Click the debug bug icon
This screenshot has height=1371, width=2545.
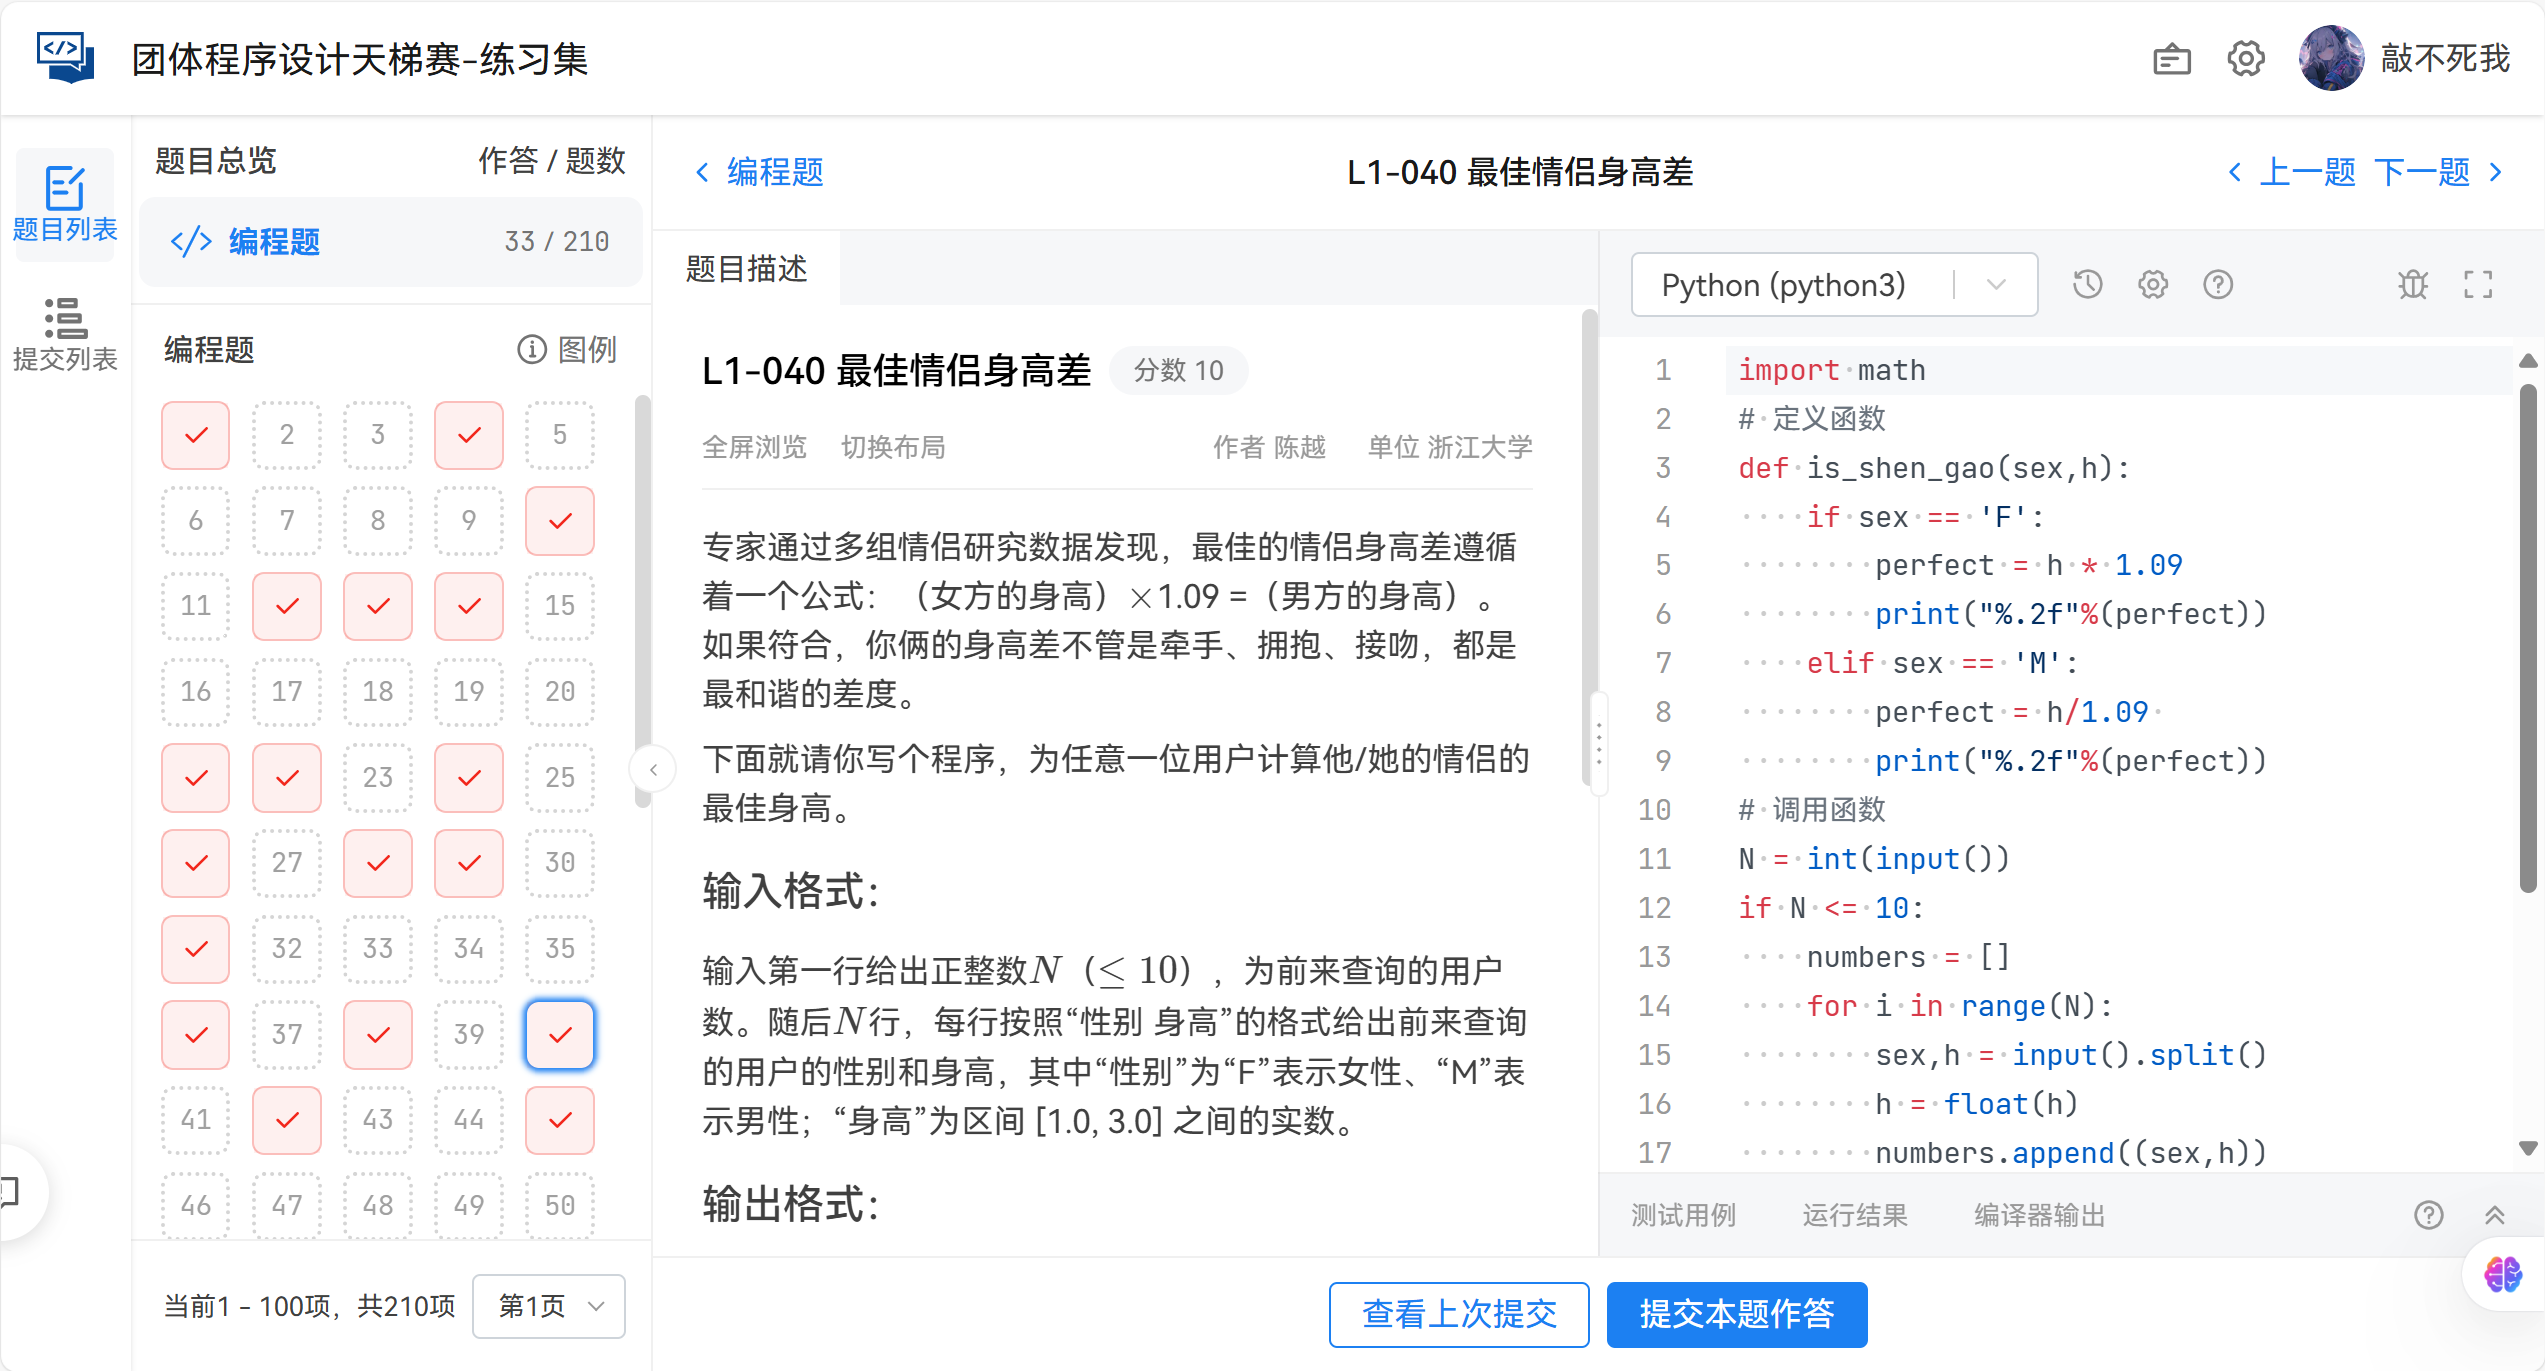tap(2412, 285)
